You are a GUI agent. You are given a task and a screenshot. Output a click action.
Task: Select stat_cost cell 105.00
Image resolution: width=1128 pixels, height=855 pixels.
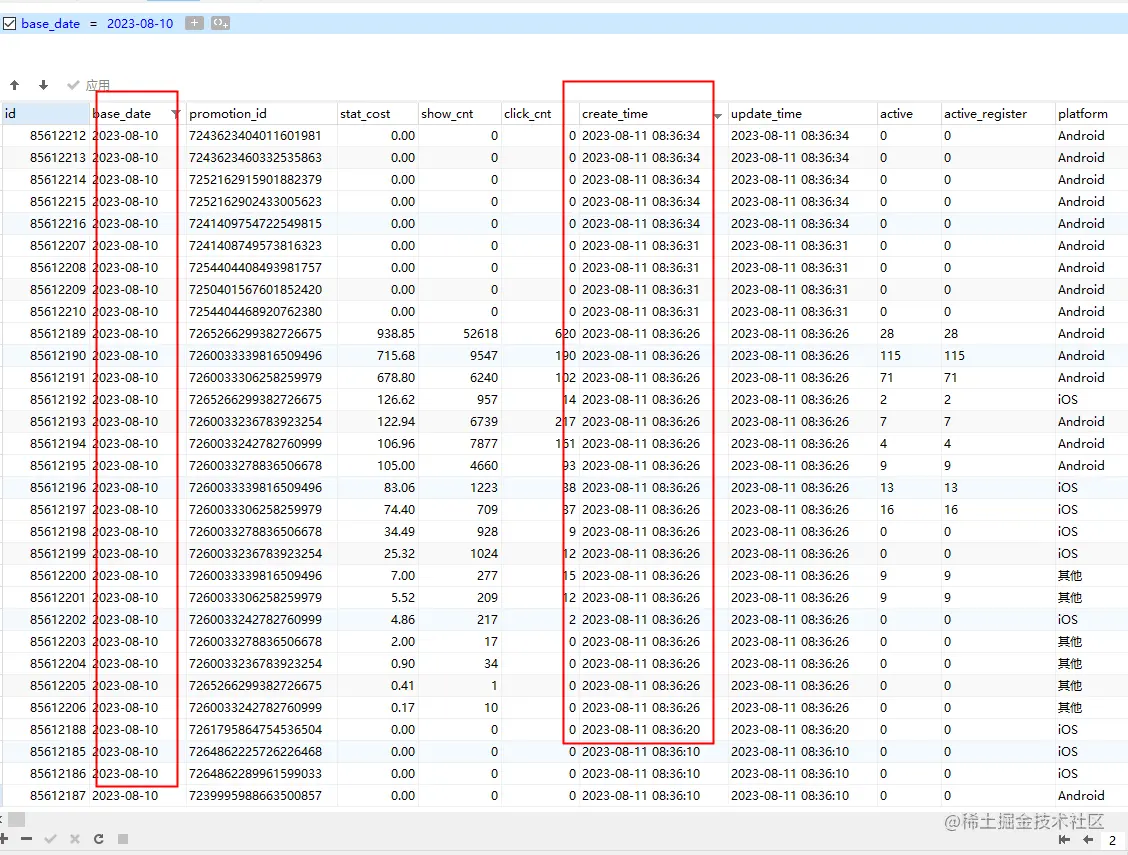click(x=378, y=465)
